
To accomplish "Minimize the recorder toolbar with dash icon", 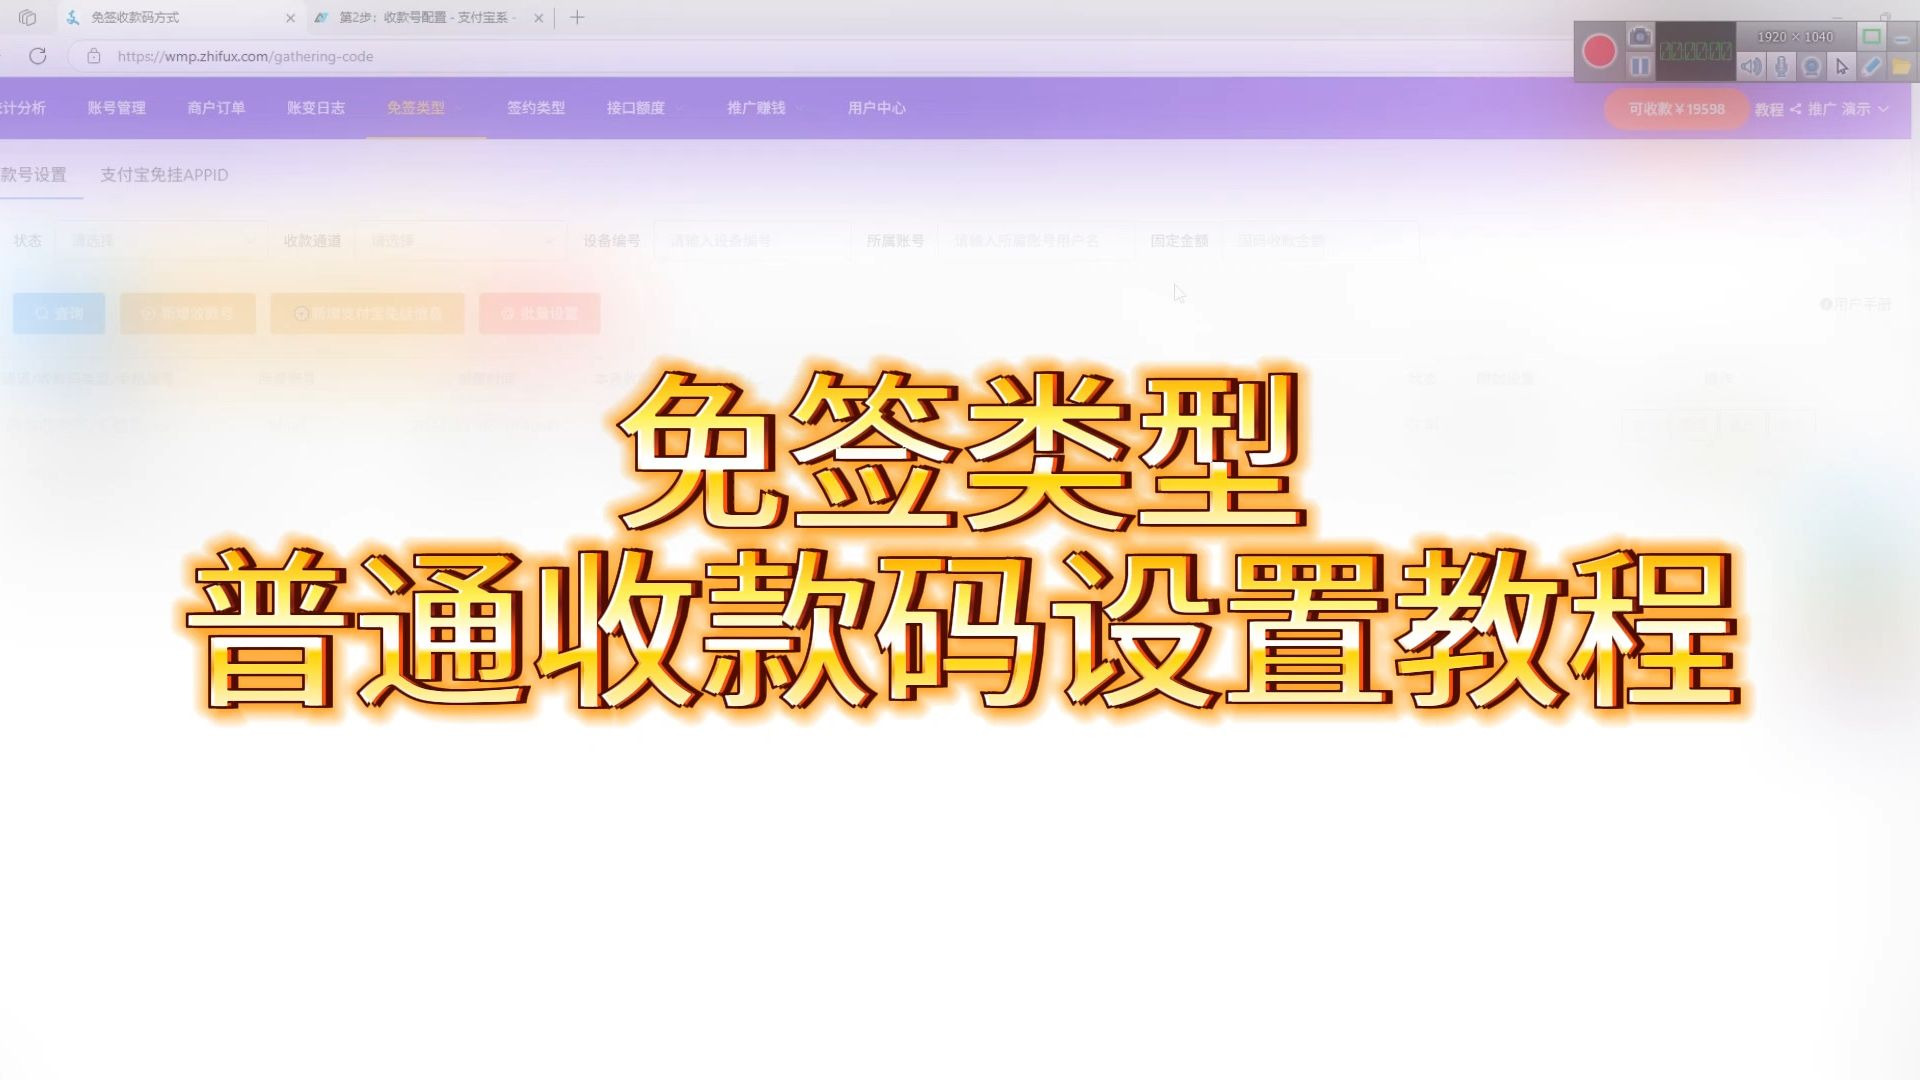I will [x=1901, y=38].
